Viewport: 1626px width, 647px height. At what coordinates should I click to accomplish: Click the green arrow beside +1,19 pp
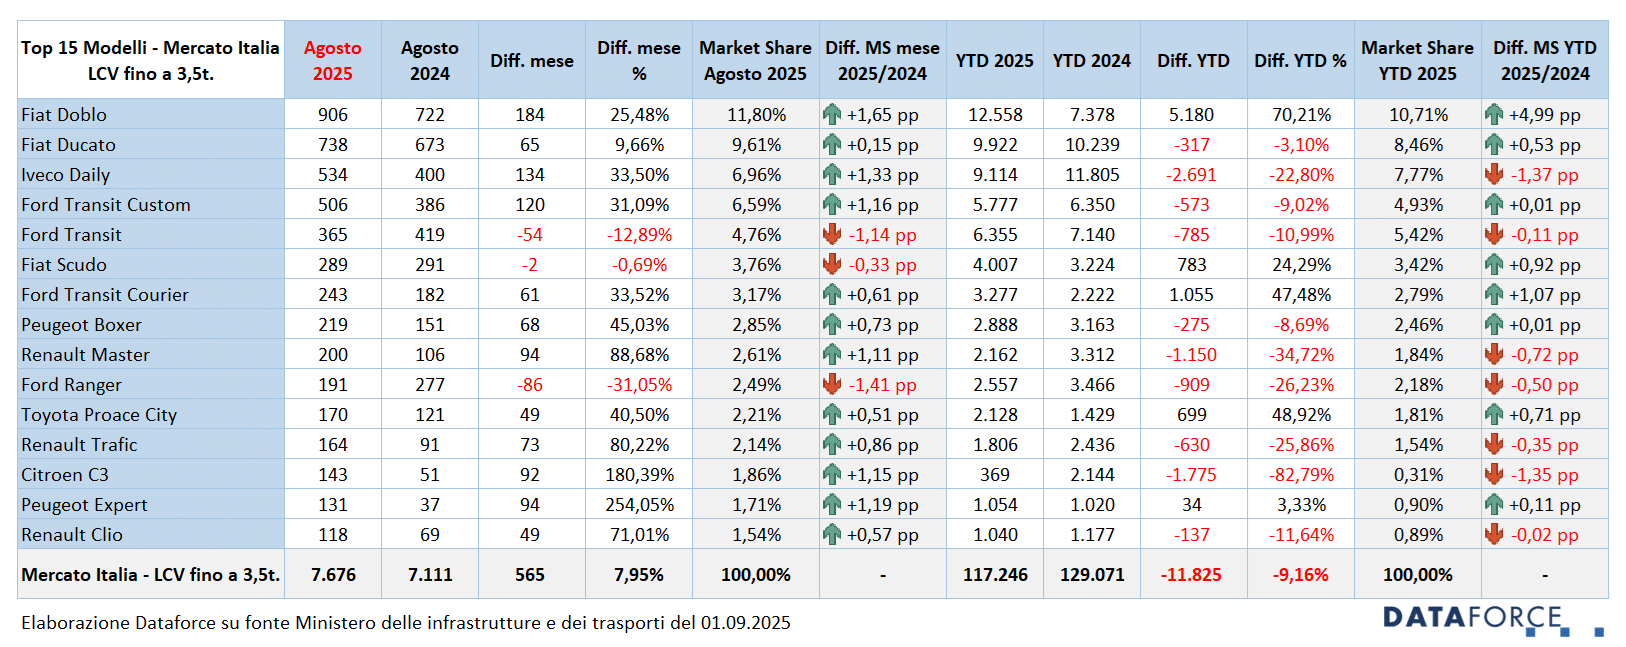point(832,504)
